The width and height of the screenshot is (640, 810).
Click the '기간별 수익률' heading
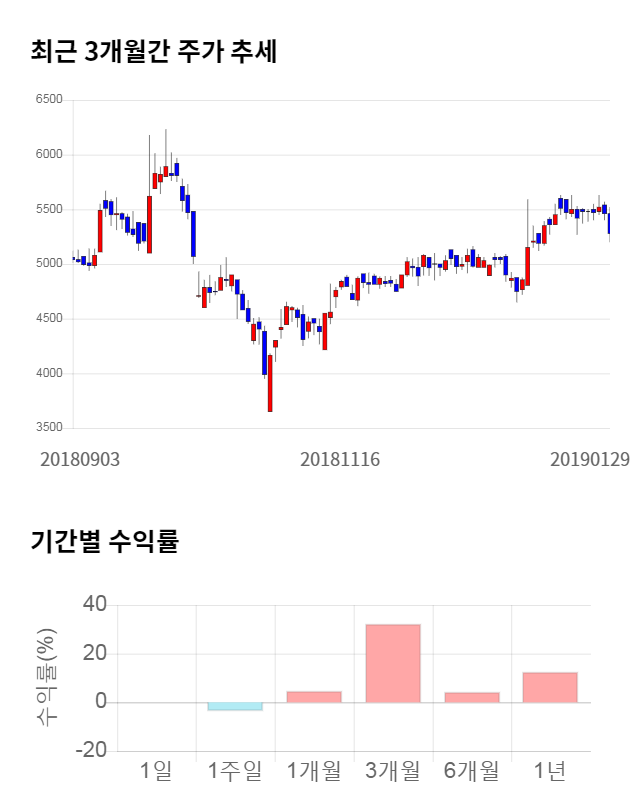click(104, 543)
